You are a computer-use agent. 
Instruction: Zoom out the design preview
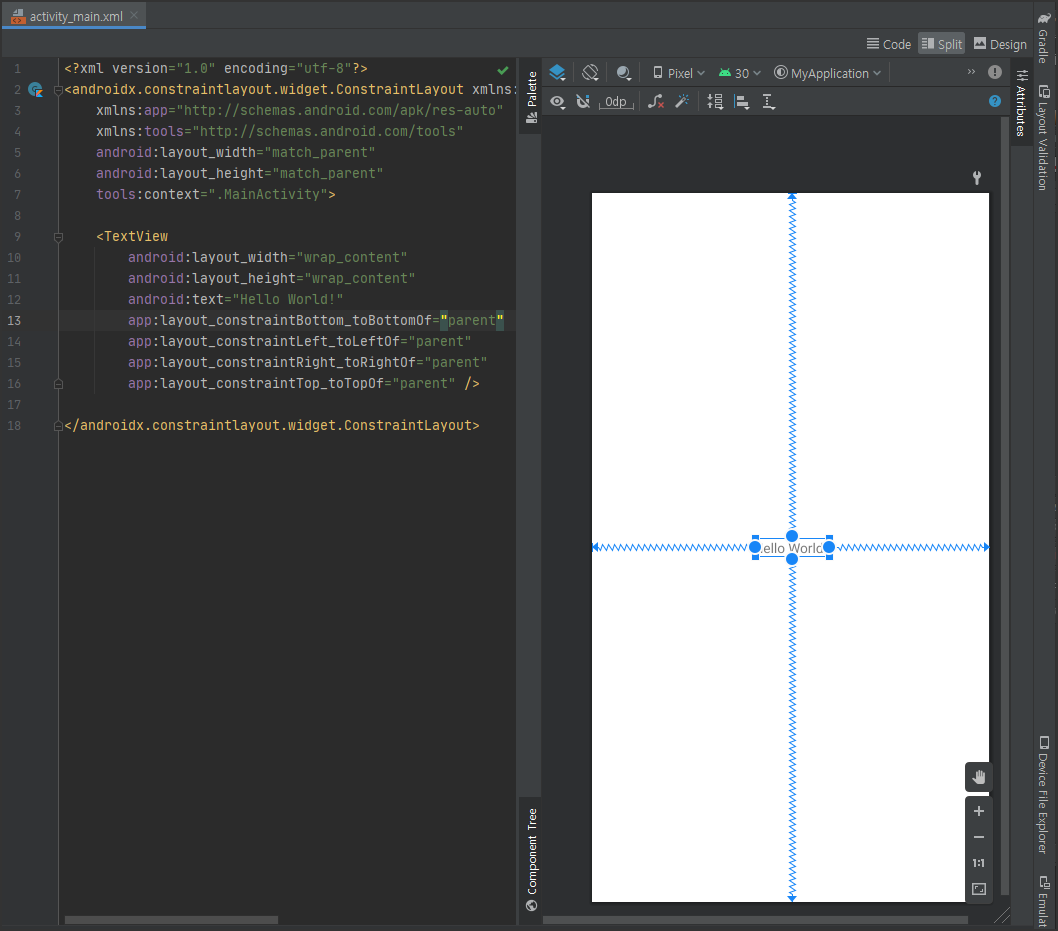point(978,837)
